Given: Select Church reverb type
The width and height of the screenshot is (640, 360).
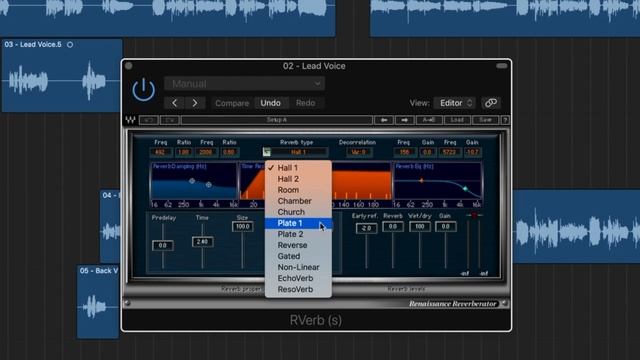Looking at the screenshot, I should pos(298,212).
